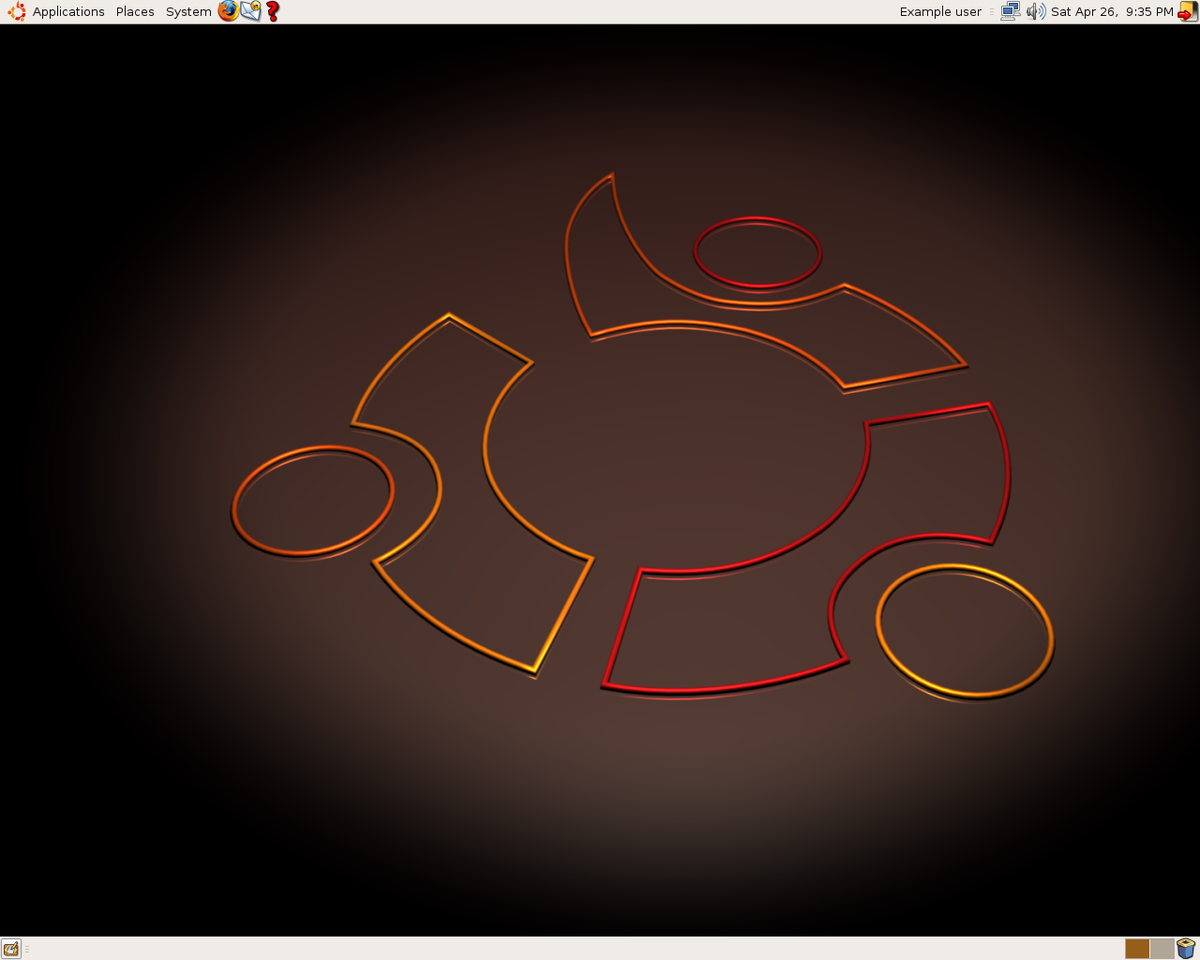
Task: Click the Show Desktop icon in the bottom panel
Action: (12, 948)
